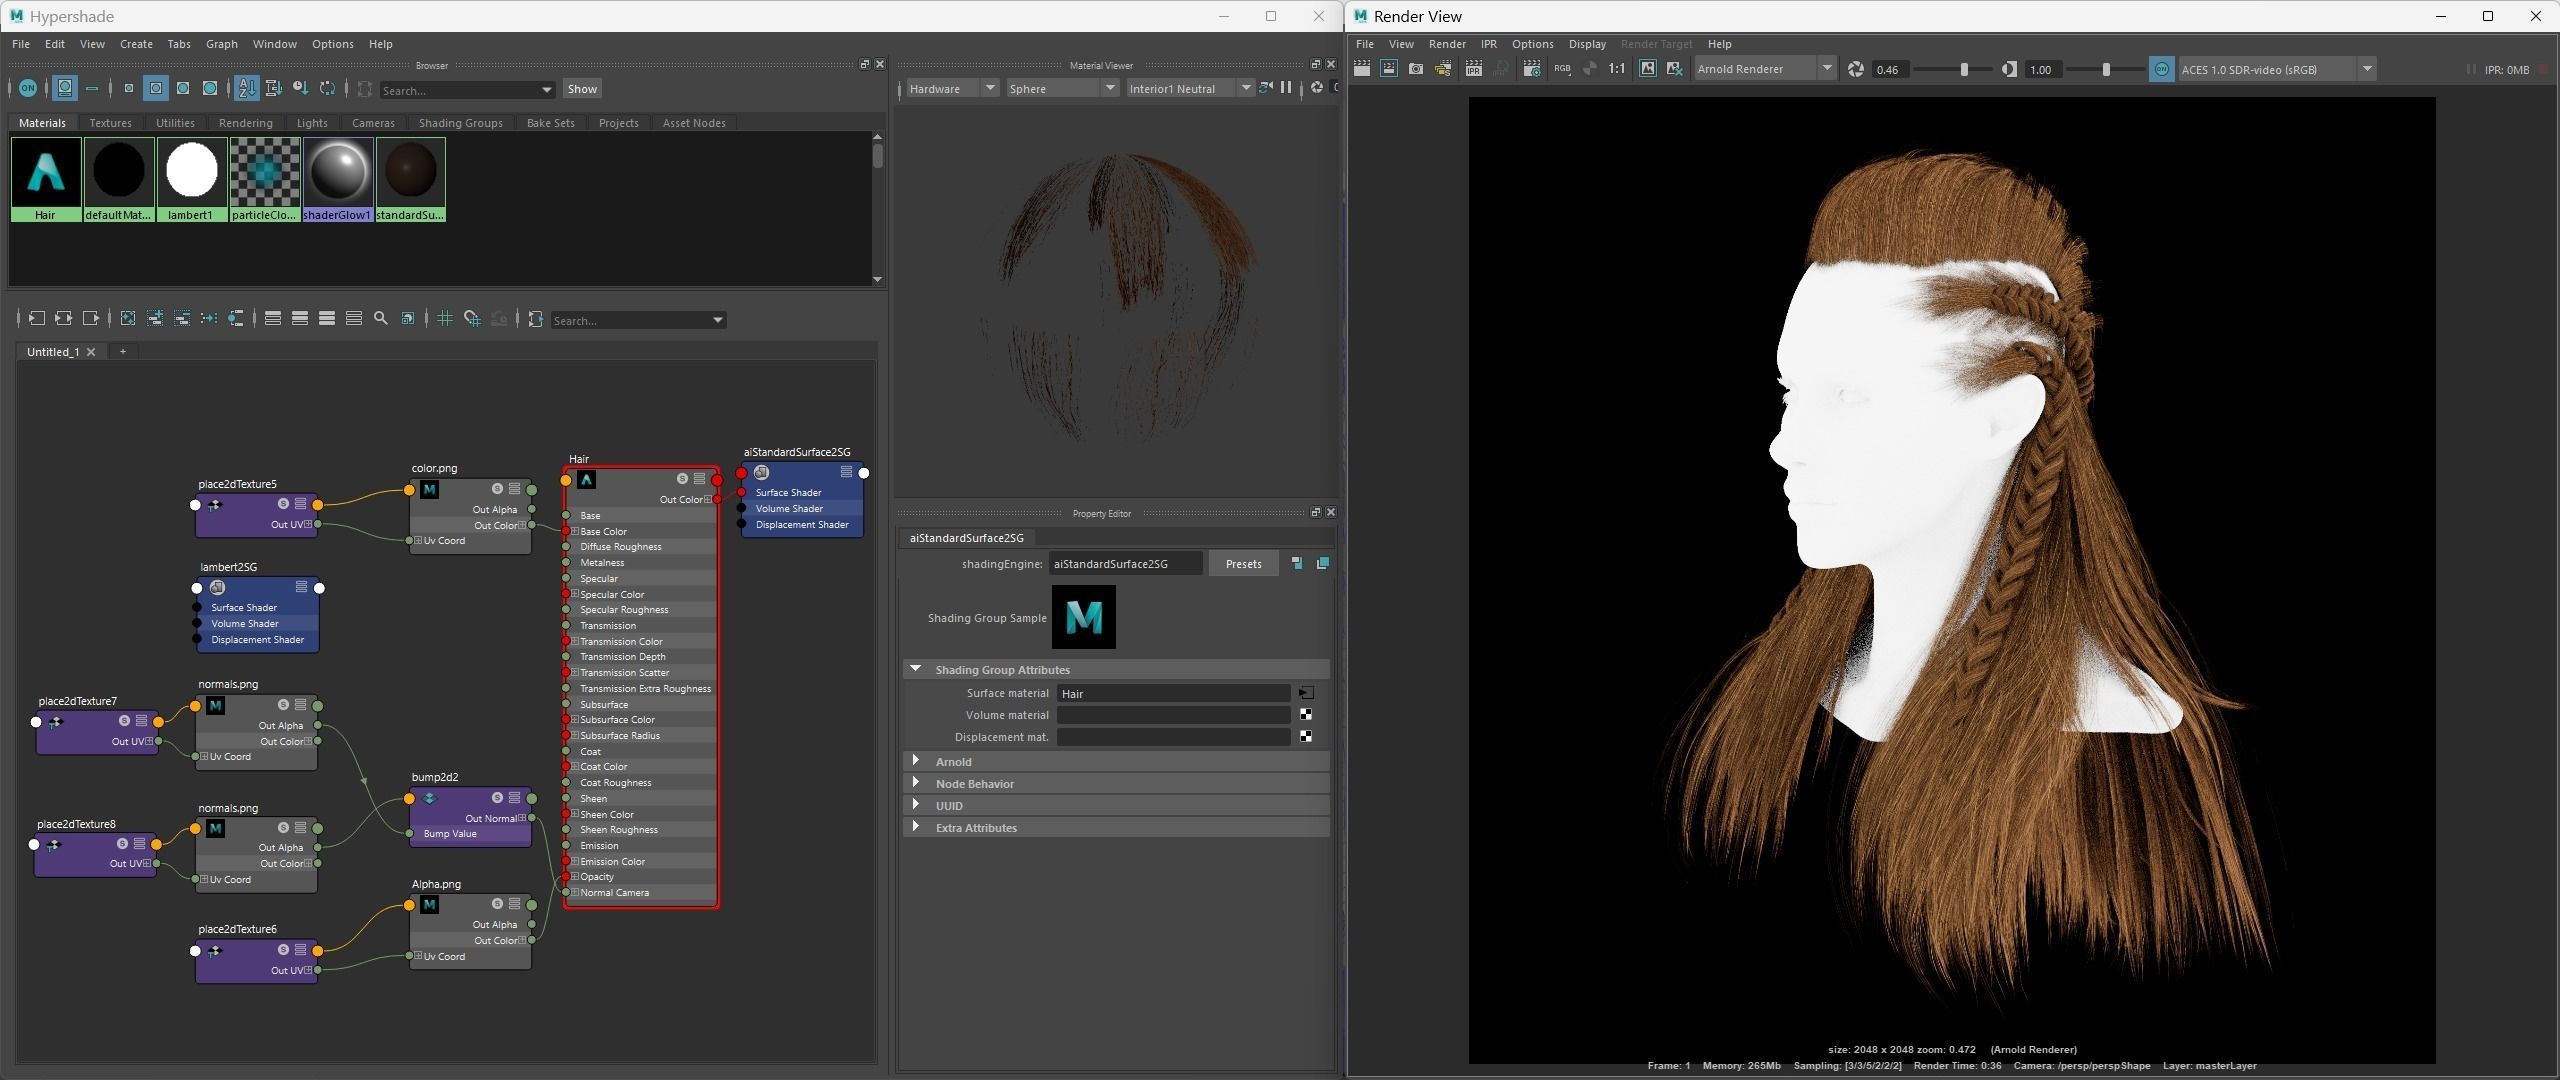The height and width of the screenshot is (1080, 2560).
Task: Open the Hypershade Create menu
Action: coord(136,44)
